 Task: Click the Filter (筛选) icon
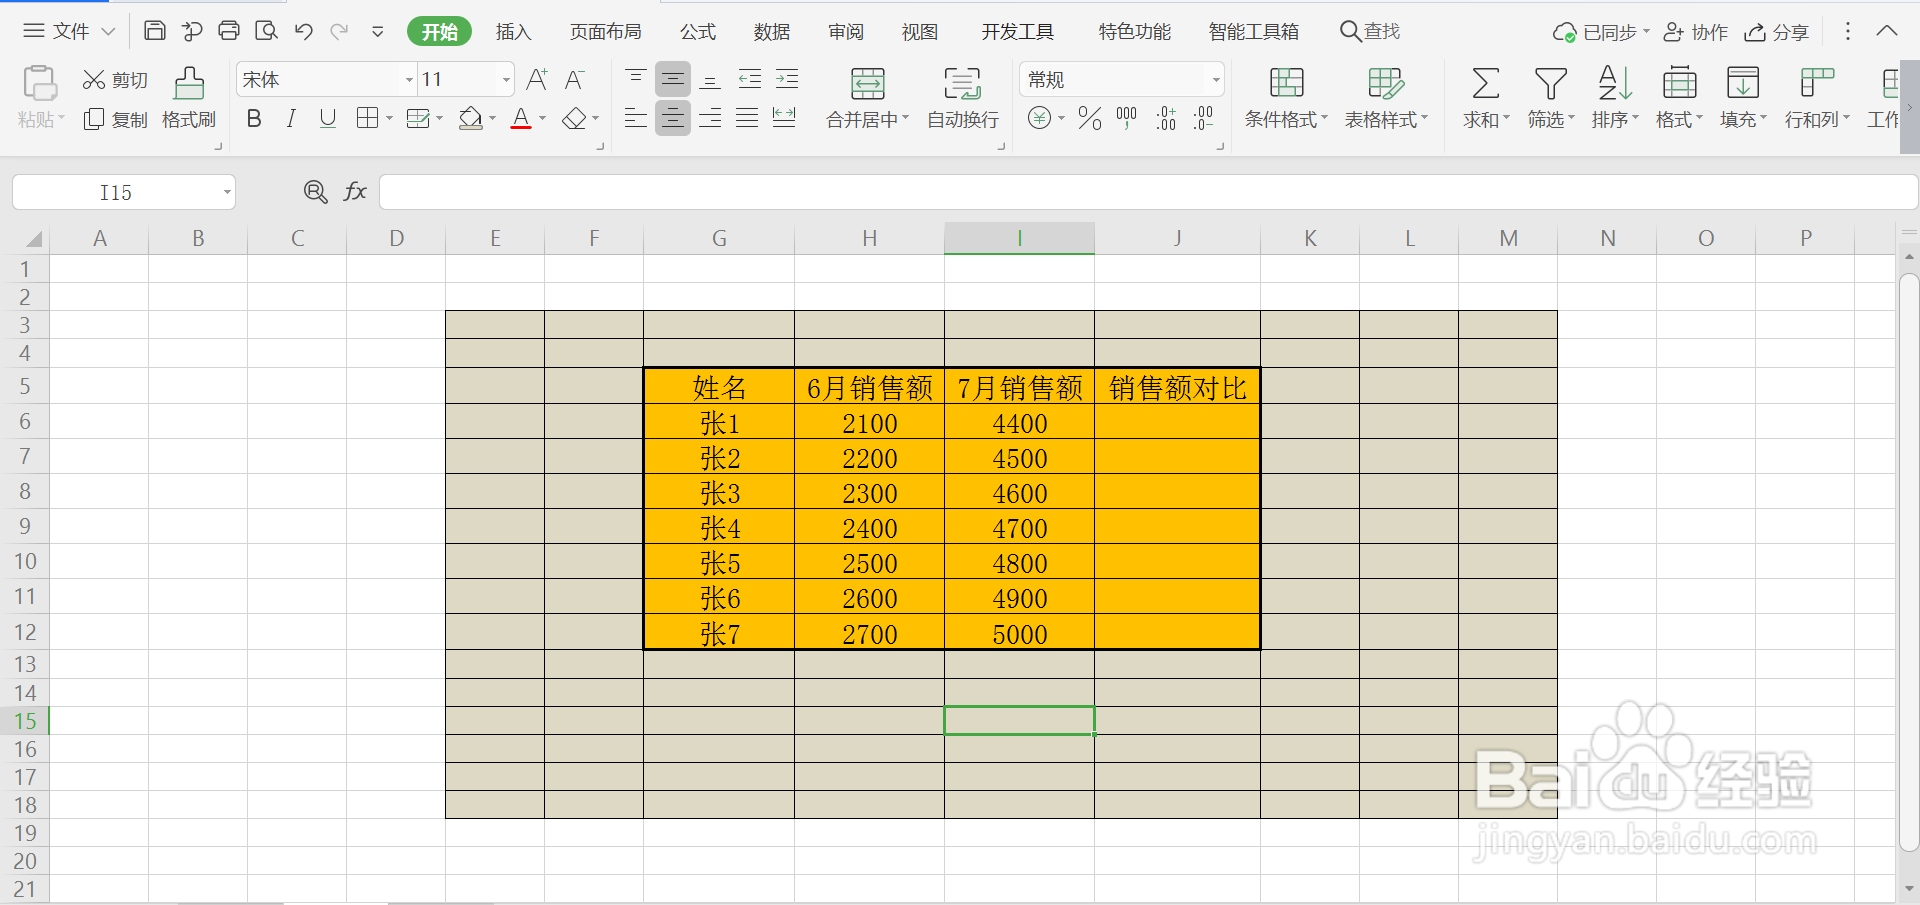point(1550,97)
